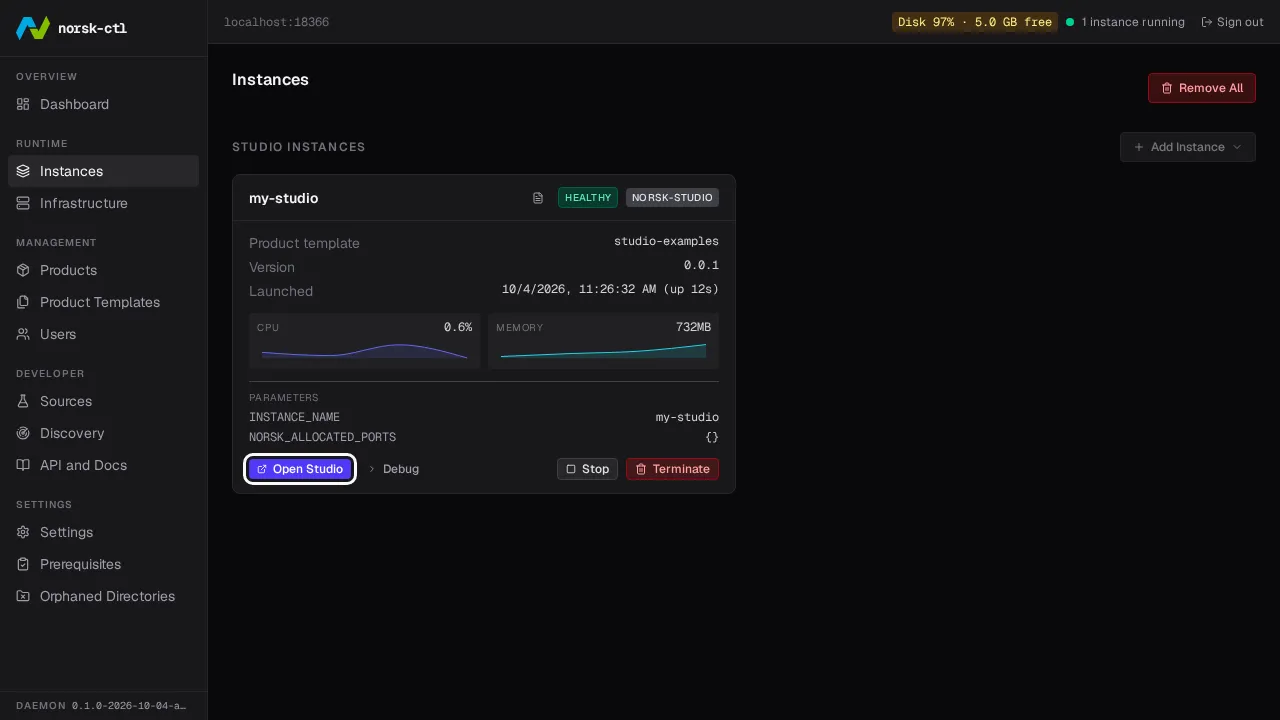Click the Settings gear icon
This screenshot has width=1280, height=720.
[x=23, y=532]
